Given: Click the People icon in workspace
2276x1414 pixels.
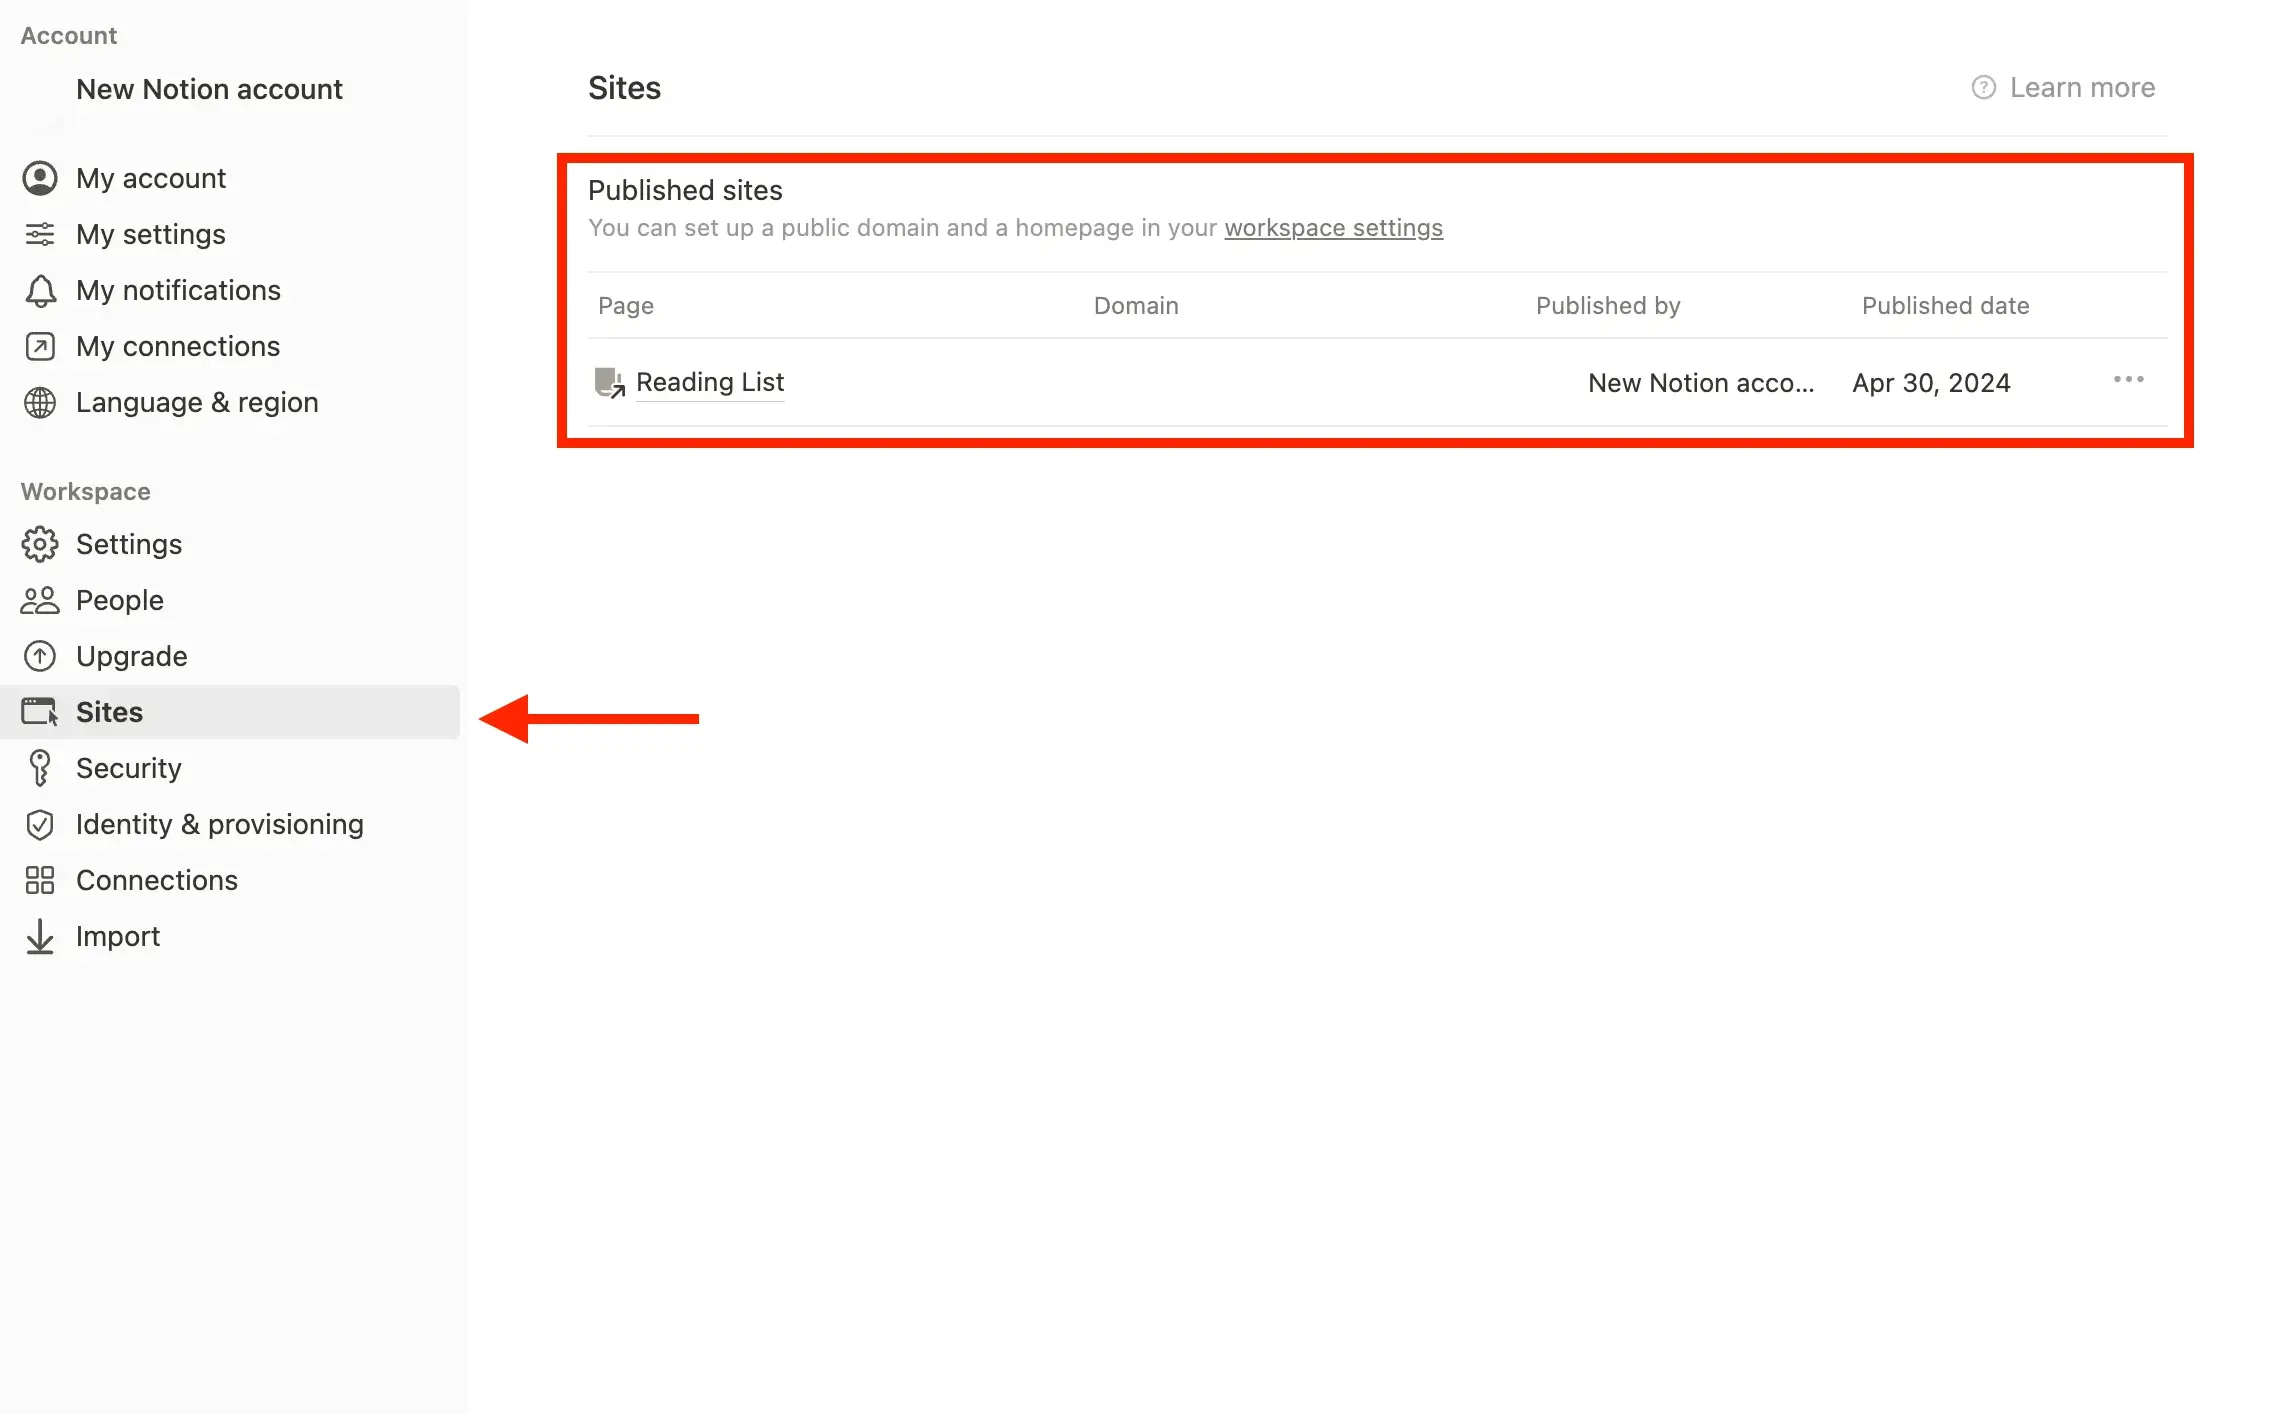Looking at the screenshot, I should point(42,599).
